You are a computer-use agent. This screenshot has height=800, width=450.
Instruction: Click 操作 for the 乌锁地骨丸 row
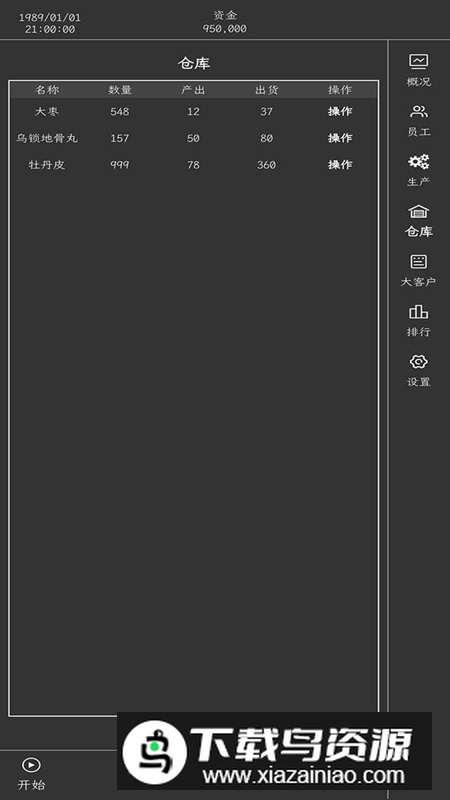click(340, 138)
